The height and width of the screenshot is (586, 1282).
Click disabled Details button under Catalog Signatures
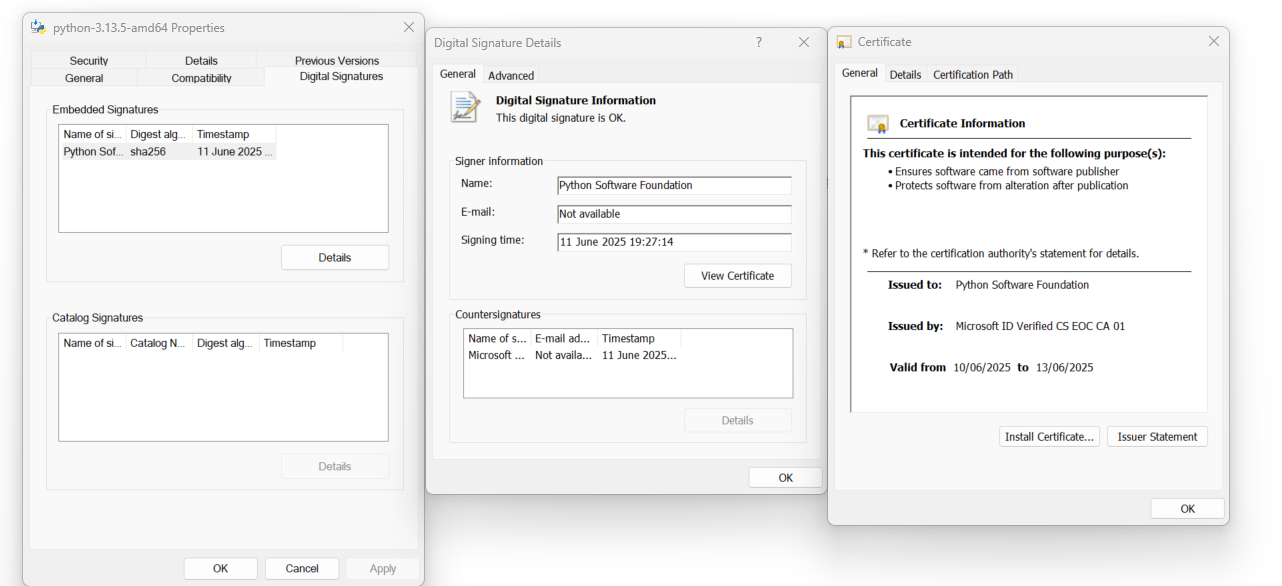(x=335, y=466)
